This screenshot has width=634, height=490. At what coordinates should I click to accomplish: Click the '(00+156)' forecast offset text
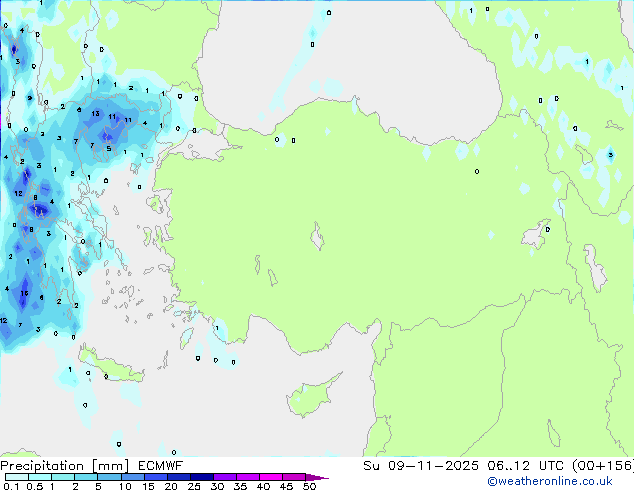pos(602,466)
